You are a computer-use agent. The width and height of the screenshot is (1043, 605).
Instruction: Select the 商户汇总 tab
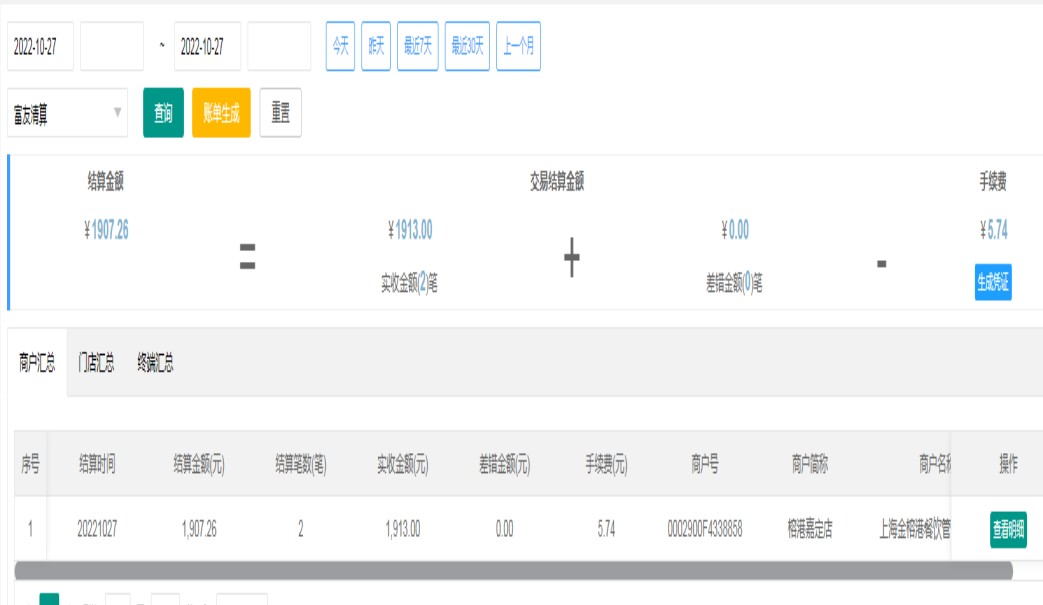[x=37, y=363]
